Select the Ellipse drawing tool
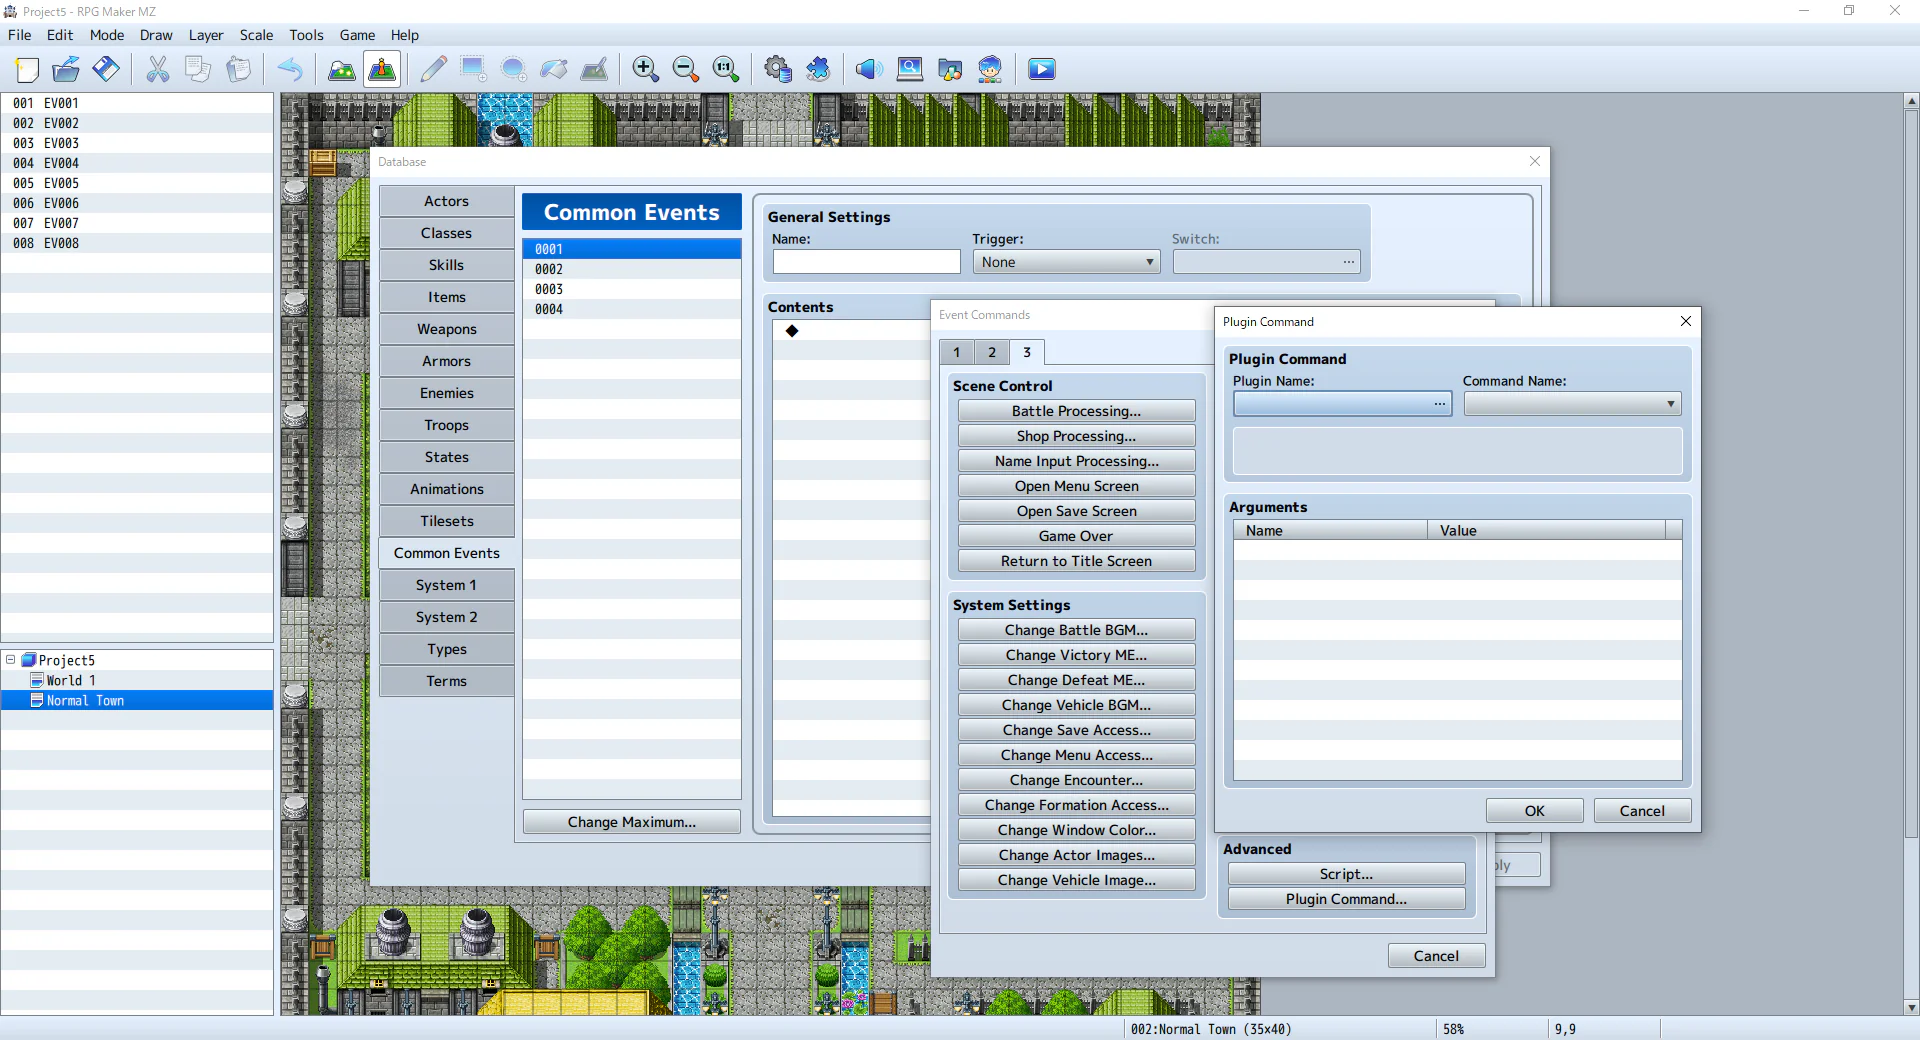Screen dimensions: 1920x1040 tap(514, 69)
